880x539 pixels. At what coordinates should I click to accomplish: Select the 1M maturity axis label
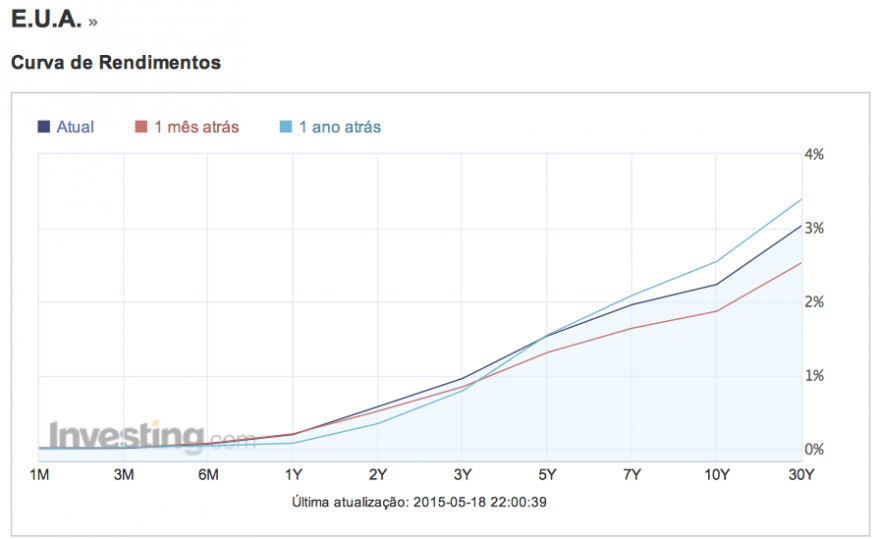(40, 474)
